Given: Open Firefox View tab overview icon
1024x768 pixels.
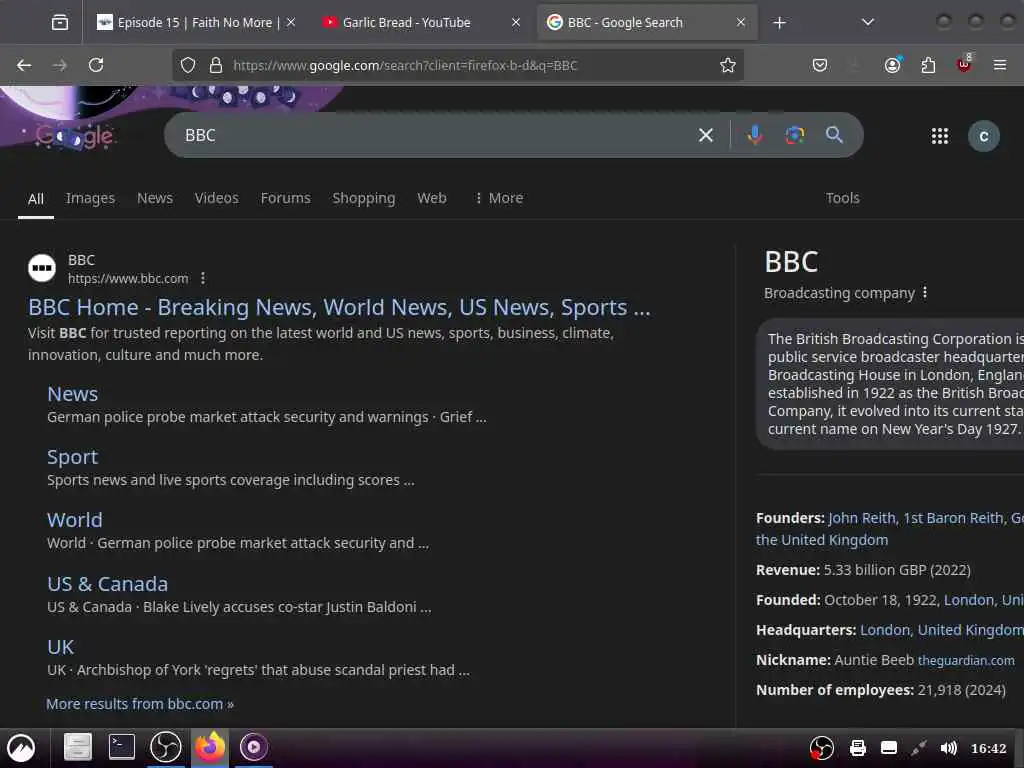Looking at the screenshot, I should coord(59,23).
